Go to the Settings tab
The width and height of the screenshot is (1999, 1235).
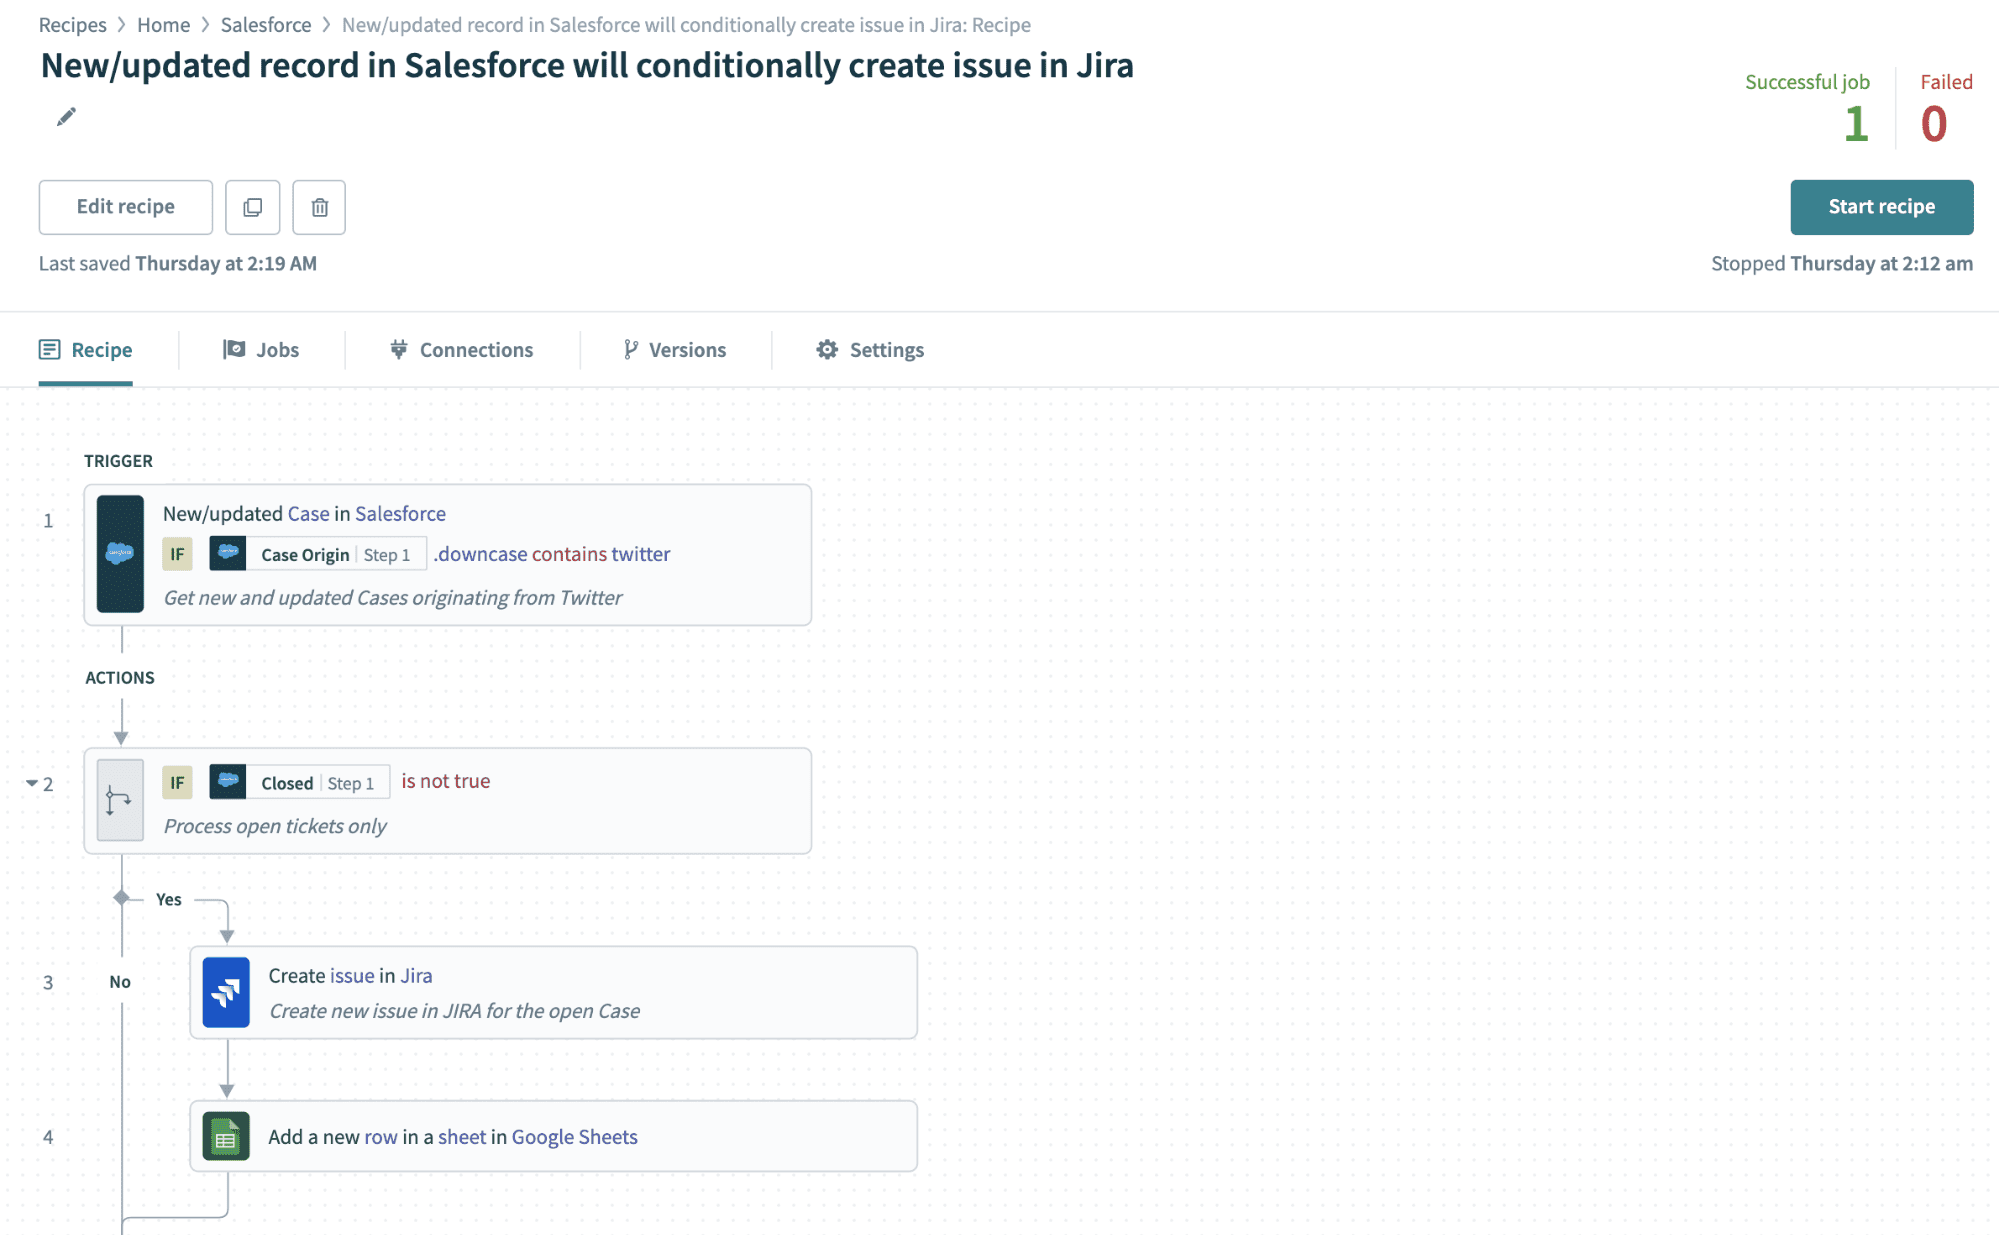(870, 350)
